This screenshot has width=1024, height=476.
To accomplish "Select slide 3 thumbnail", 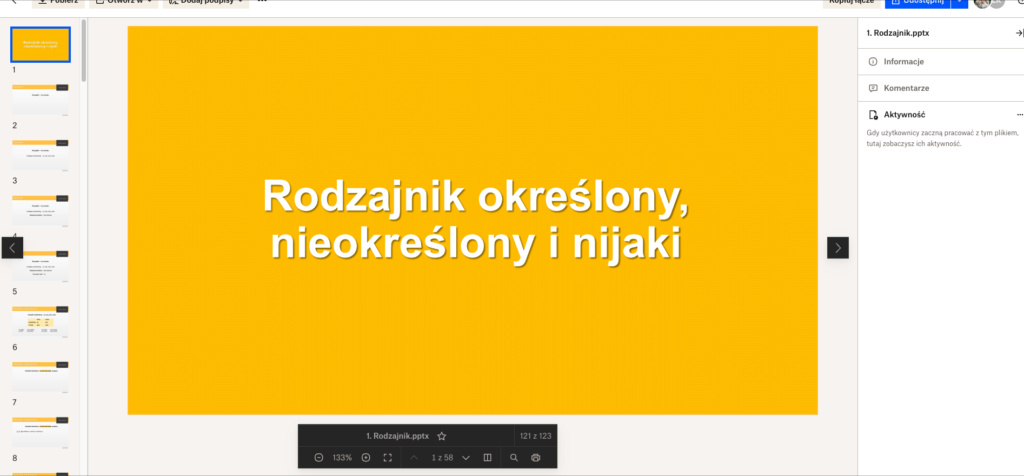I will pyautogui.click(x=40, y=155).
